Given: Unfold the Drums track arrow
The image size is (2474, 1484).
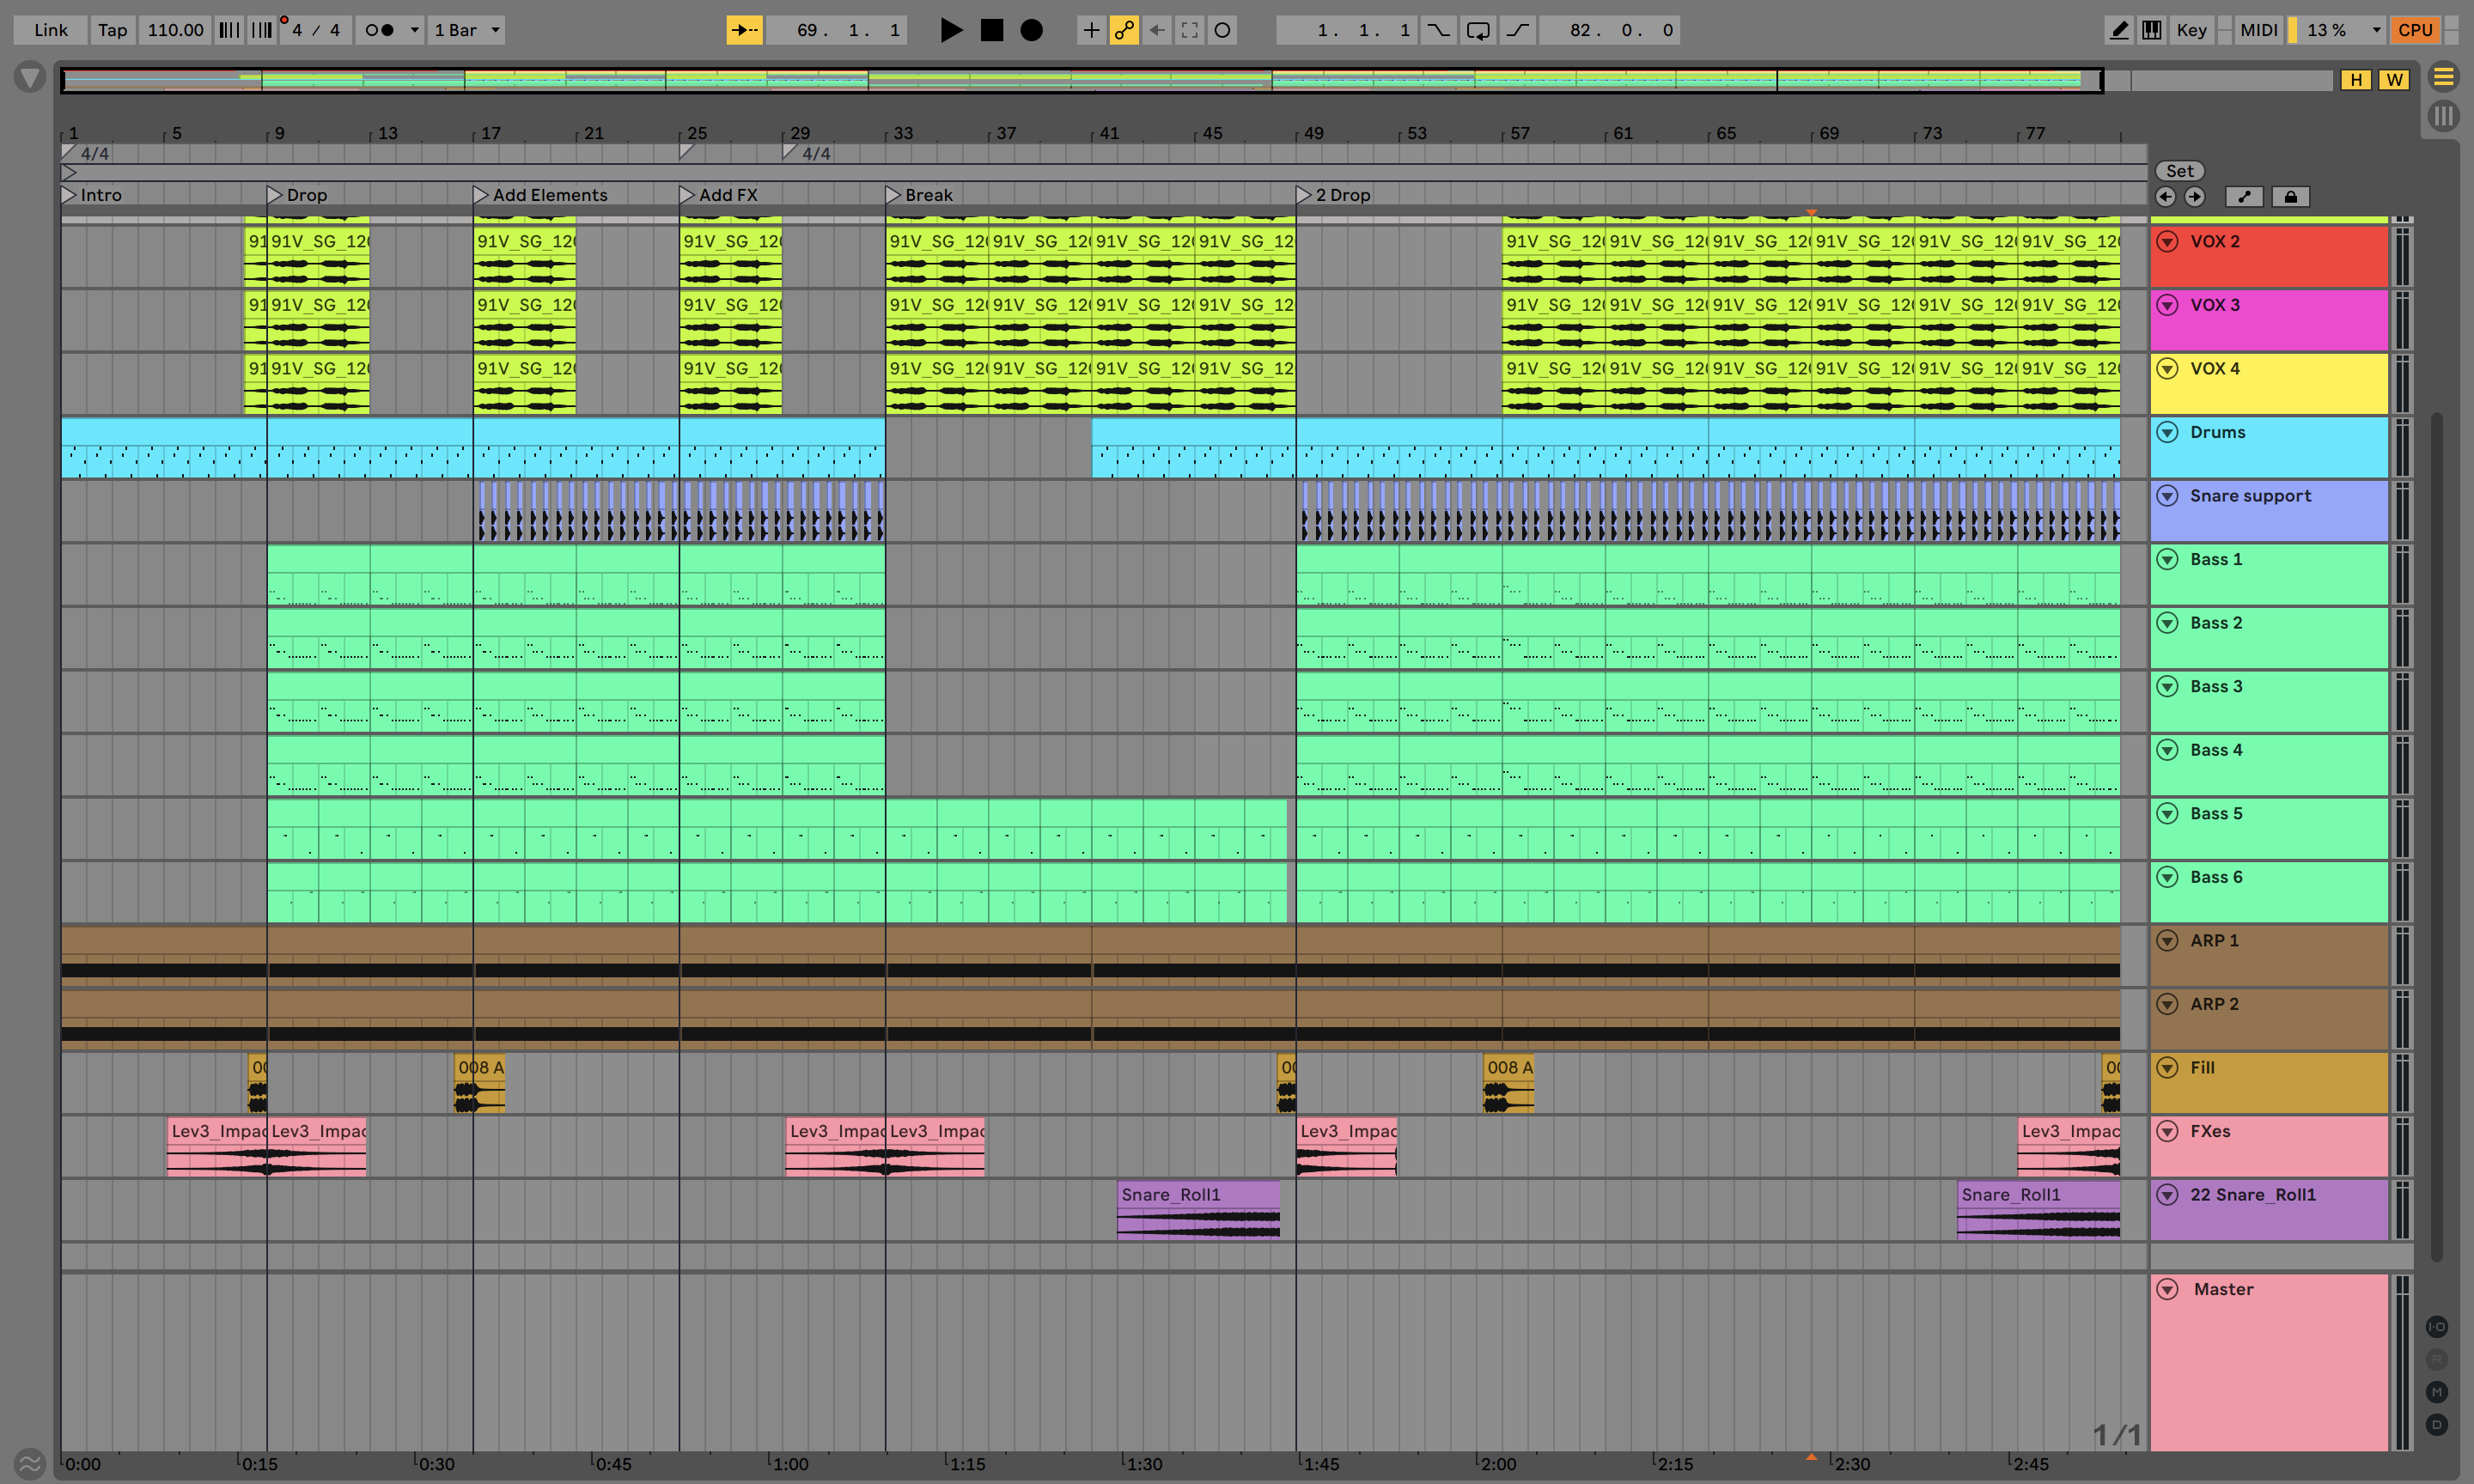Looking at the screenshot, I should [x=2167, y=432].
